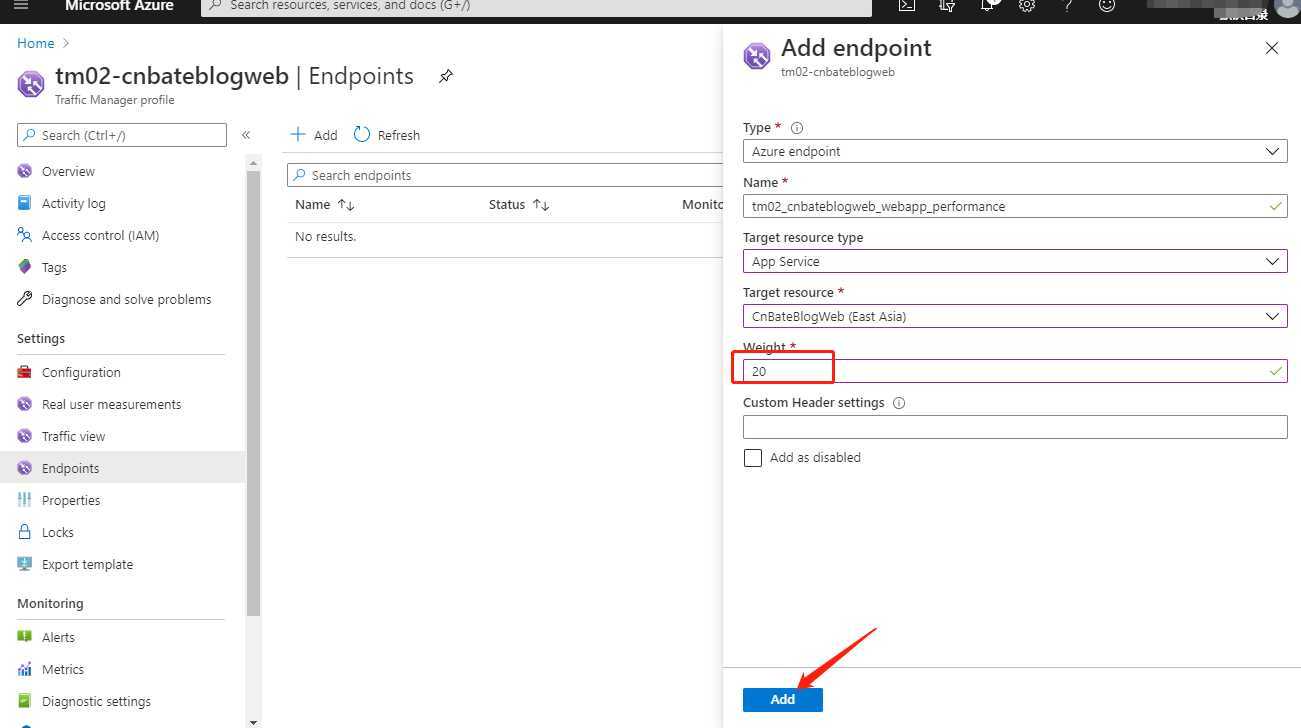Click the Weight input field
The image size is (1301, 728).
[x=1015, y=371]
